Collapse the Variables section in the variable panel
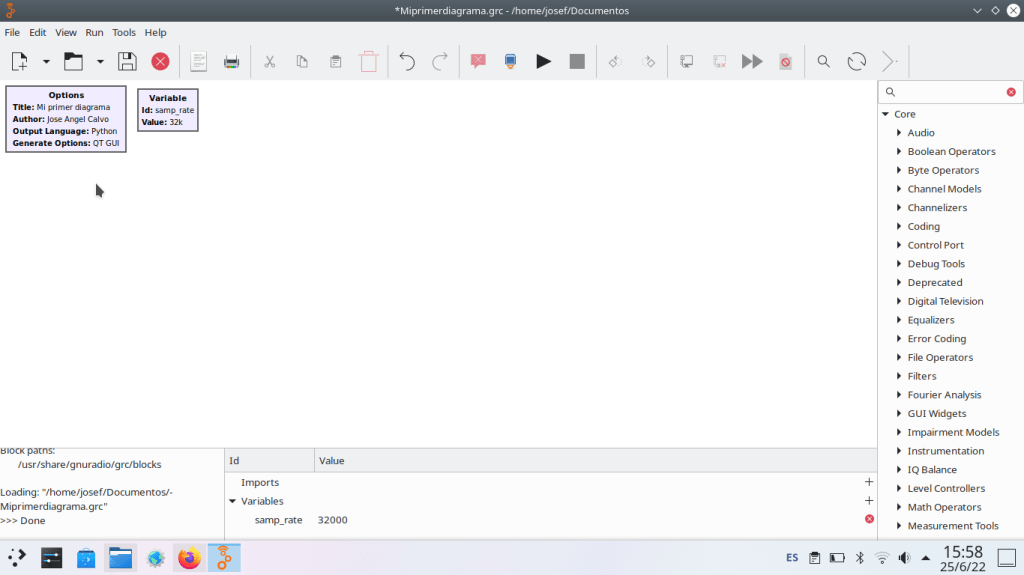Screen dimensions: 1024x575 (233, 501)
